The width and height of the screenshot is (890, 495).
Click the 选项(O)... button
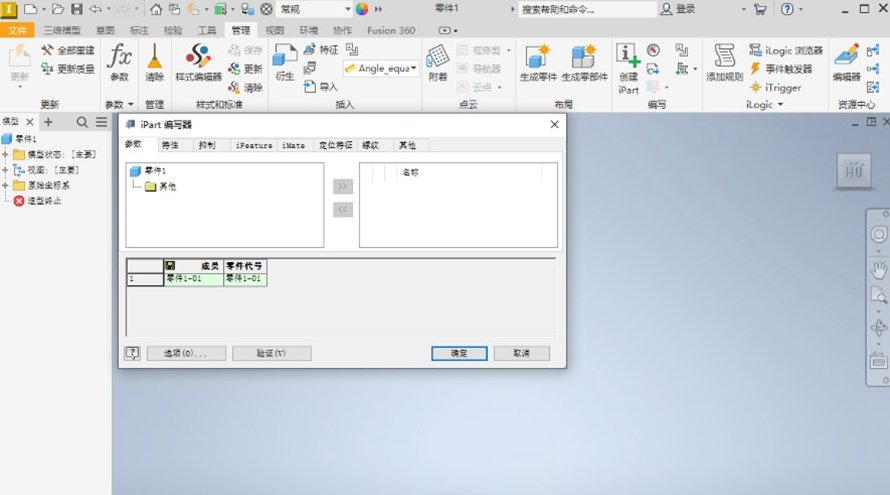(186, 353)
